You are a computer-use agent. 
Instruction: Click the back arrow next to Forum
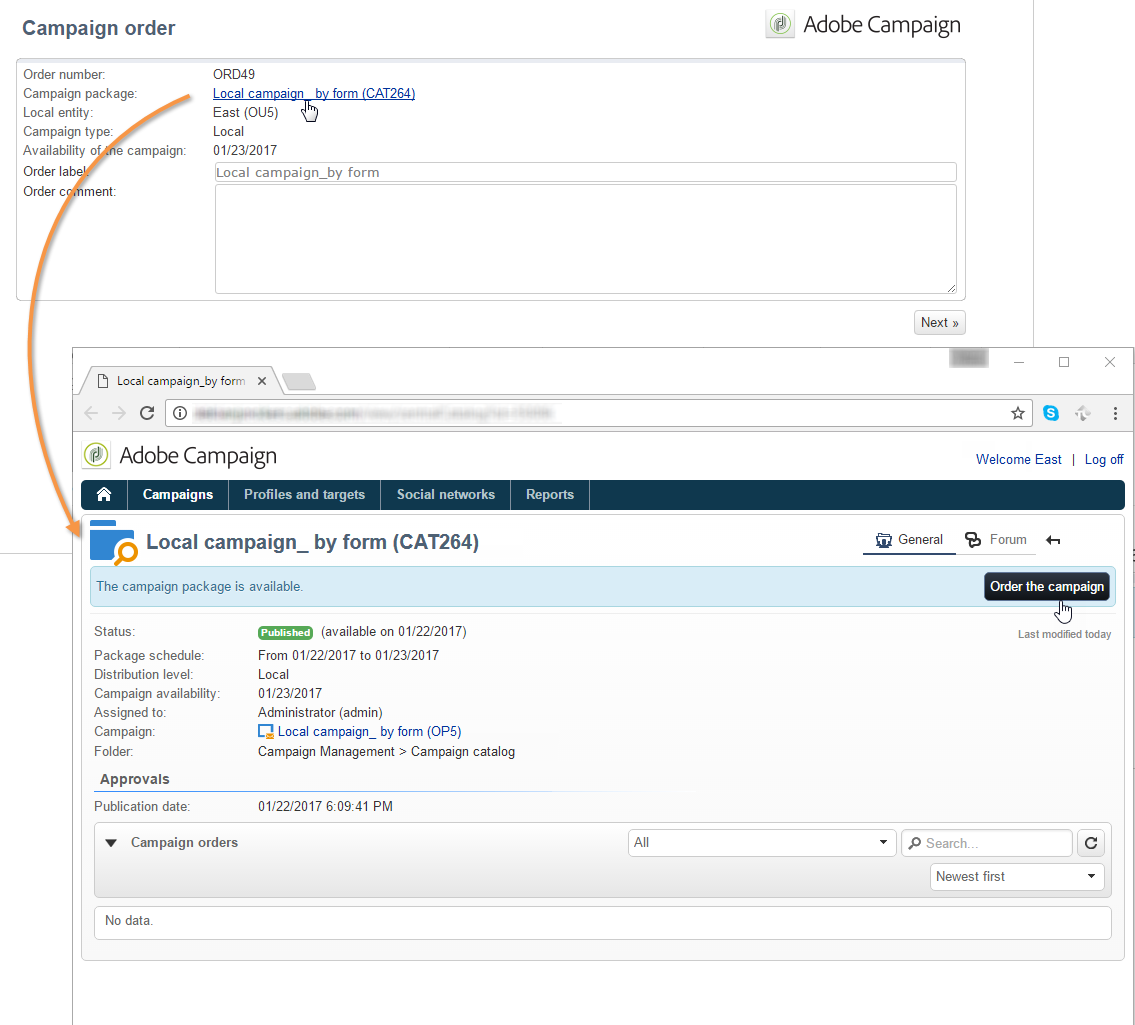click(1053, 540)
